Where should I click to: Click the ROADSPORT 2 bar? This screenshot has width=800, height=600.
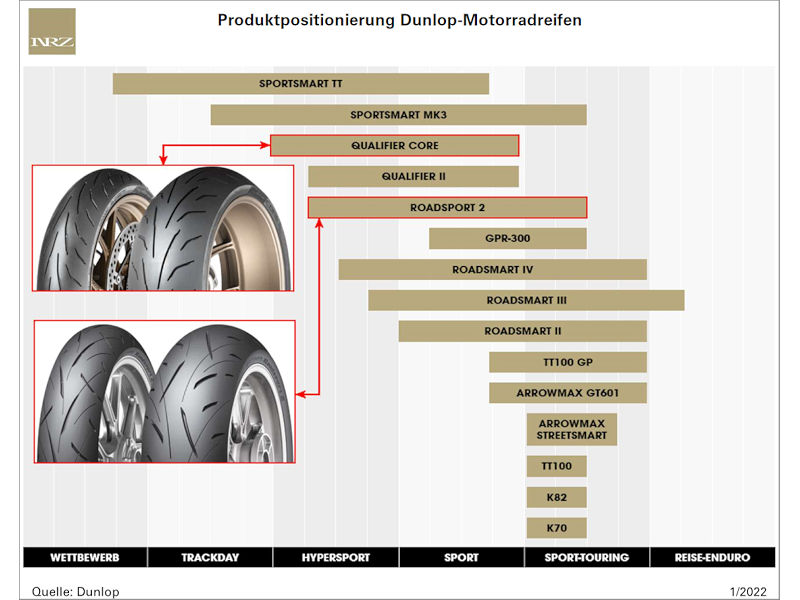447,208
